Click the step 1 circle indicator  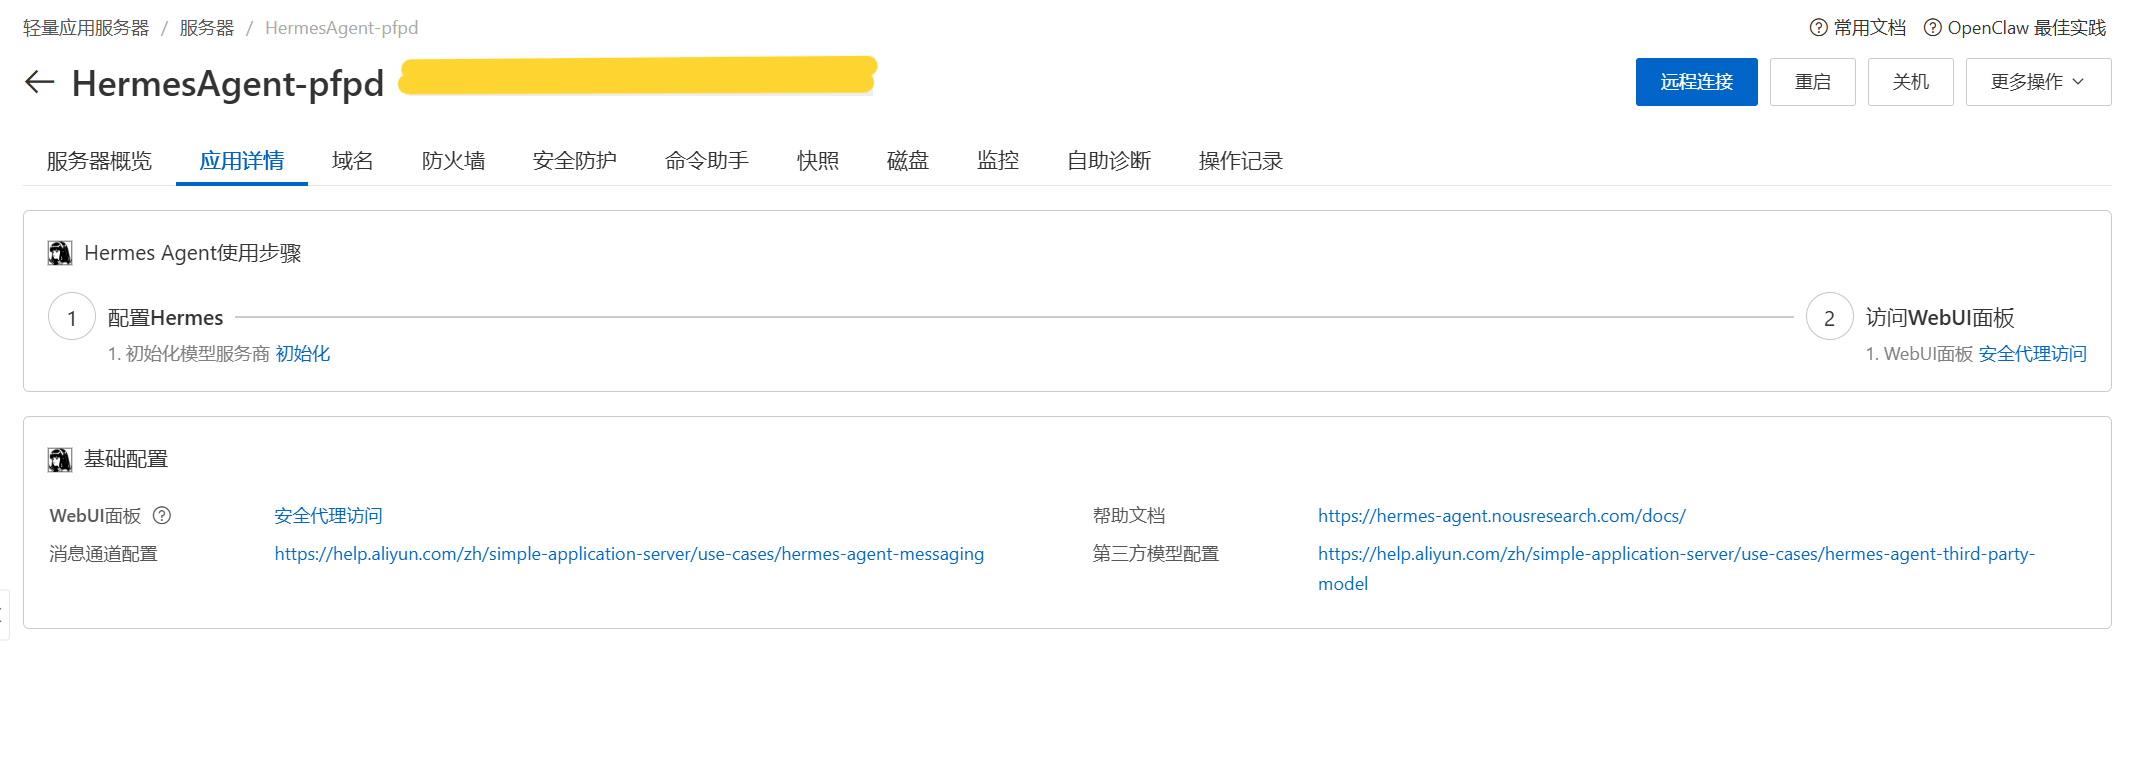click(72, 317)
